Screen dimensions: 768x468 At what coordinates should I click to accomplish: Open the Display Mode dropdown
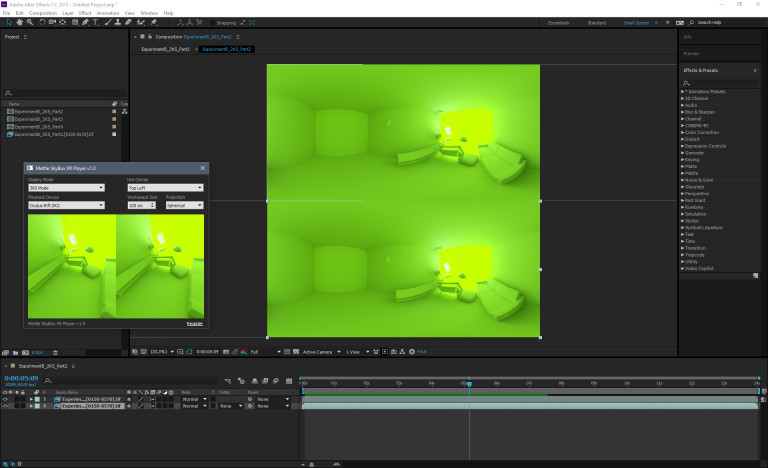coord(66,187)
